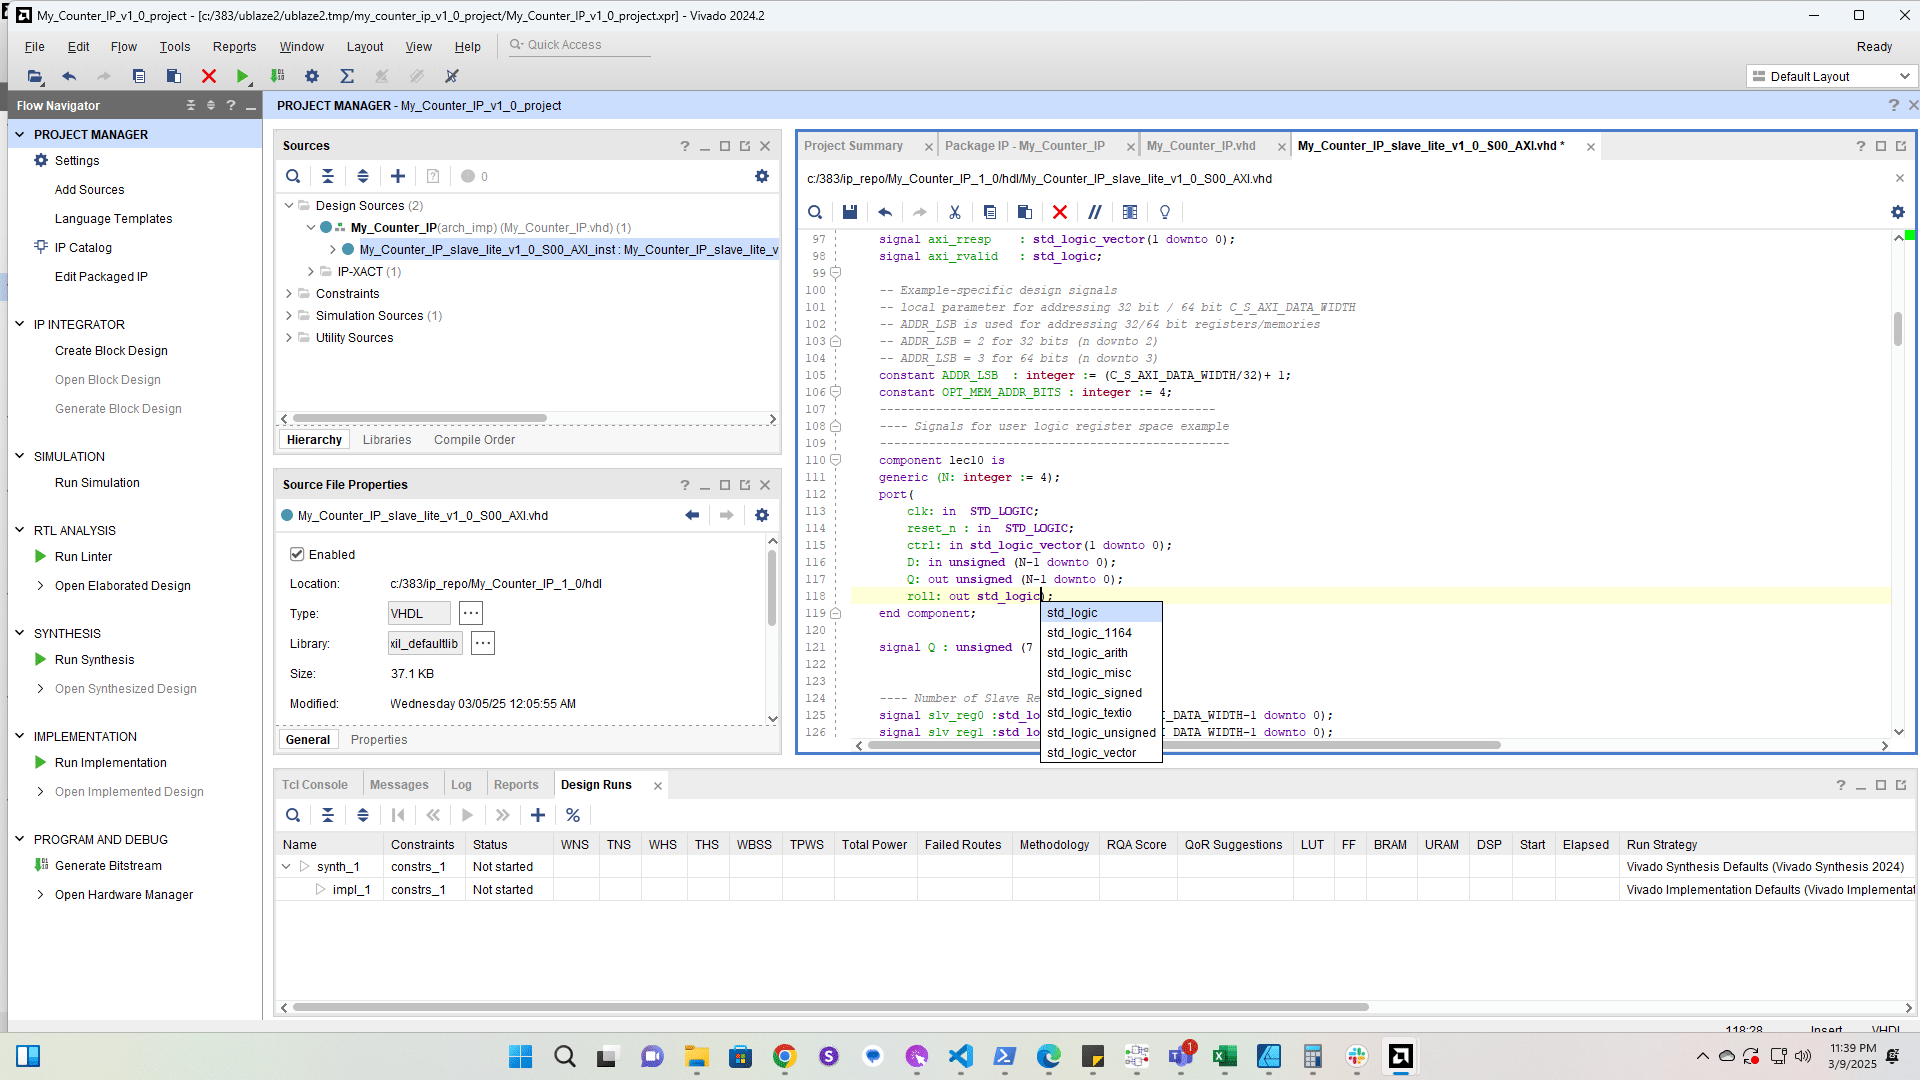Click the Run Synthesis green play icon
This screenshot has width=1920, height=1080.
[41, 660]
